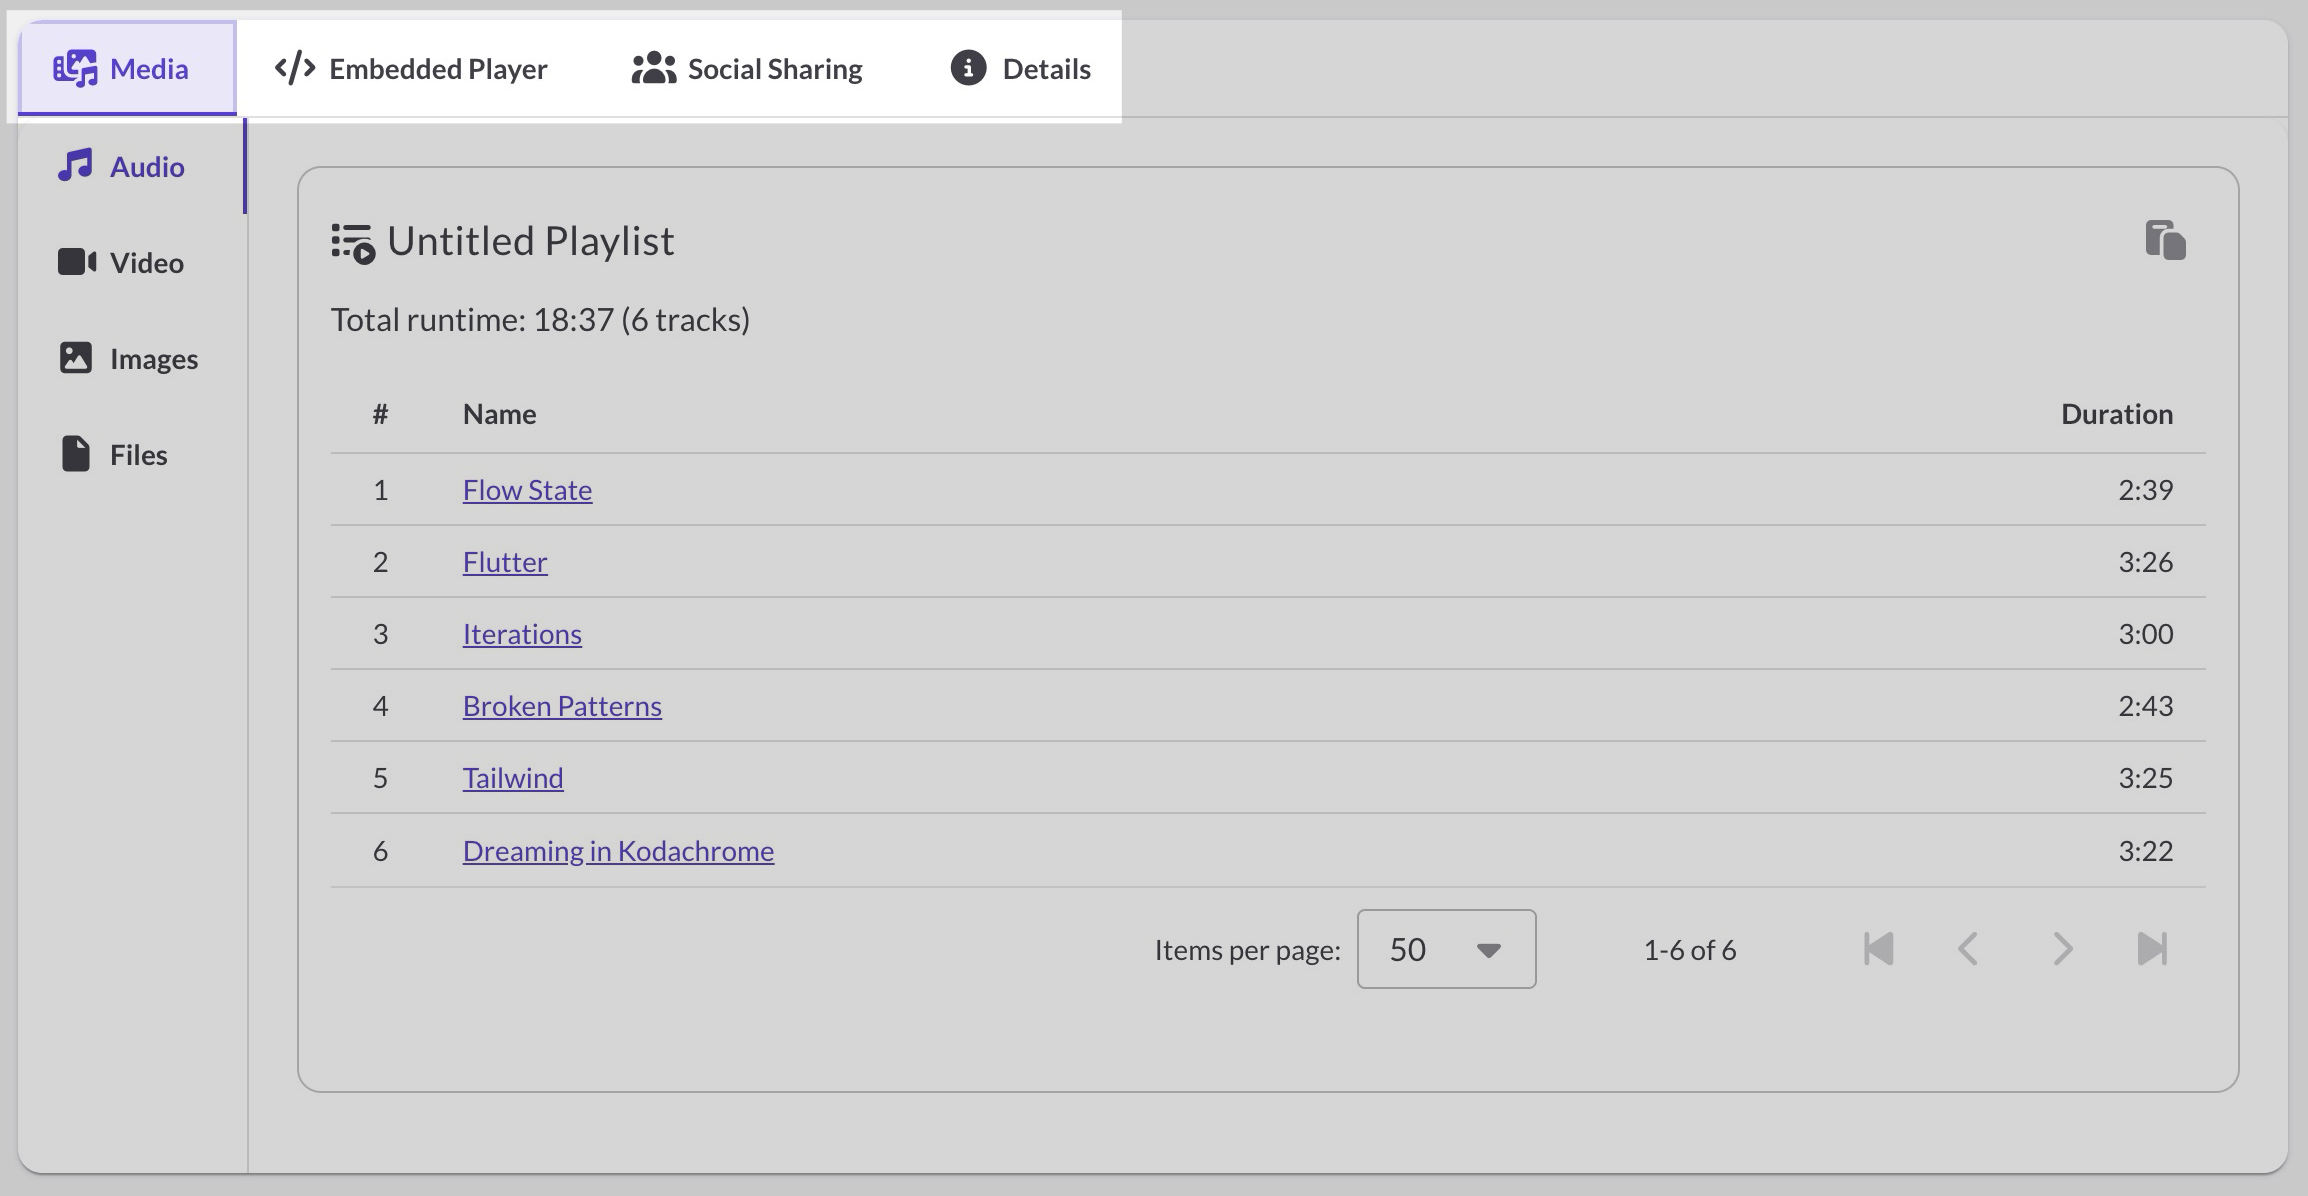Click the Broken Patterns link
Viewport: 2308px width, 1196px height.
[x=562, y=706]
